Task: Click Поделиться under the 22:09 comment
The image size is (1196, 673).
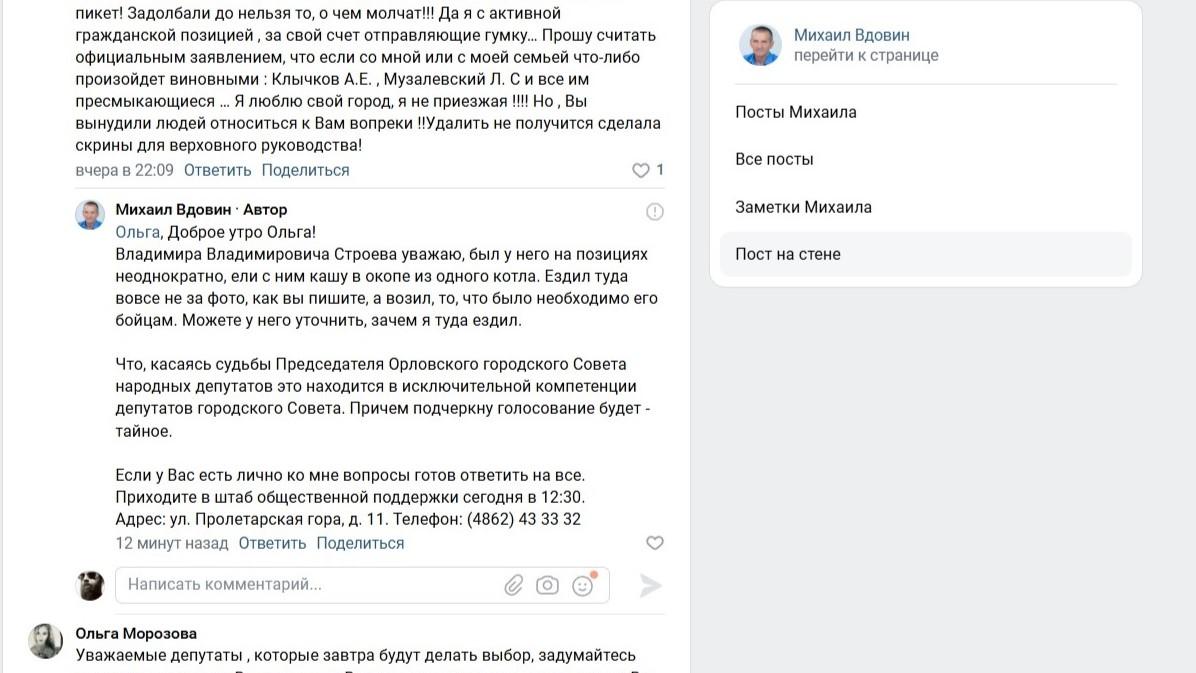Action: click(305, 170)
